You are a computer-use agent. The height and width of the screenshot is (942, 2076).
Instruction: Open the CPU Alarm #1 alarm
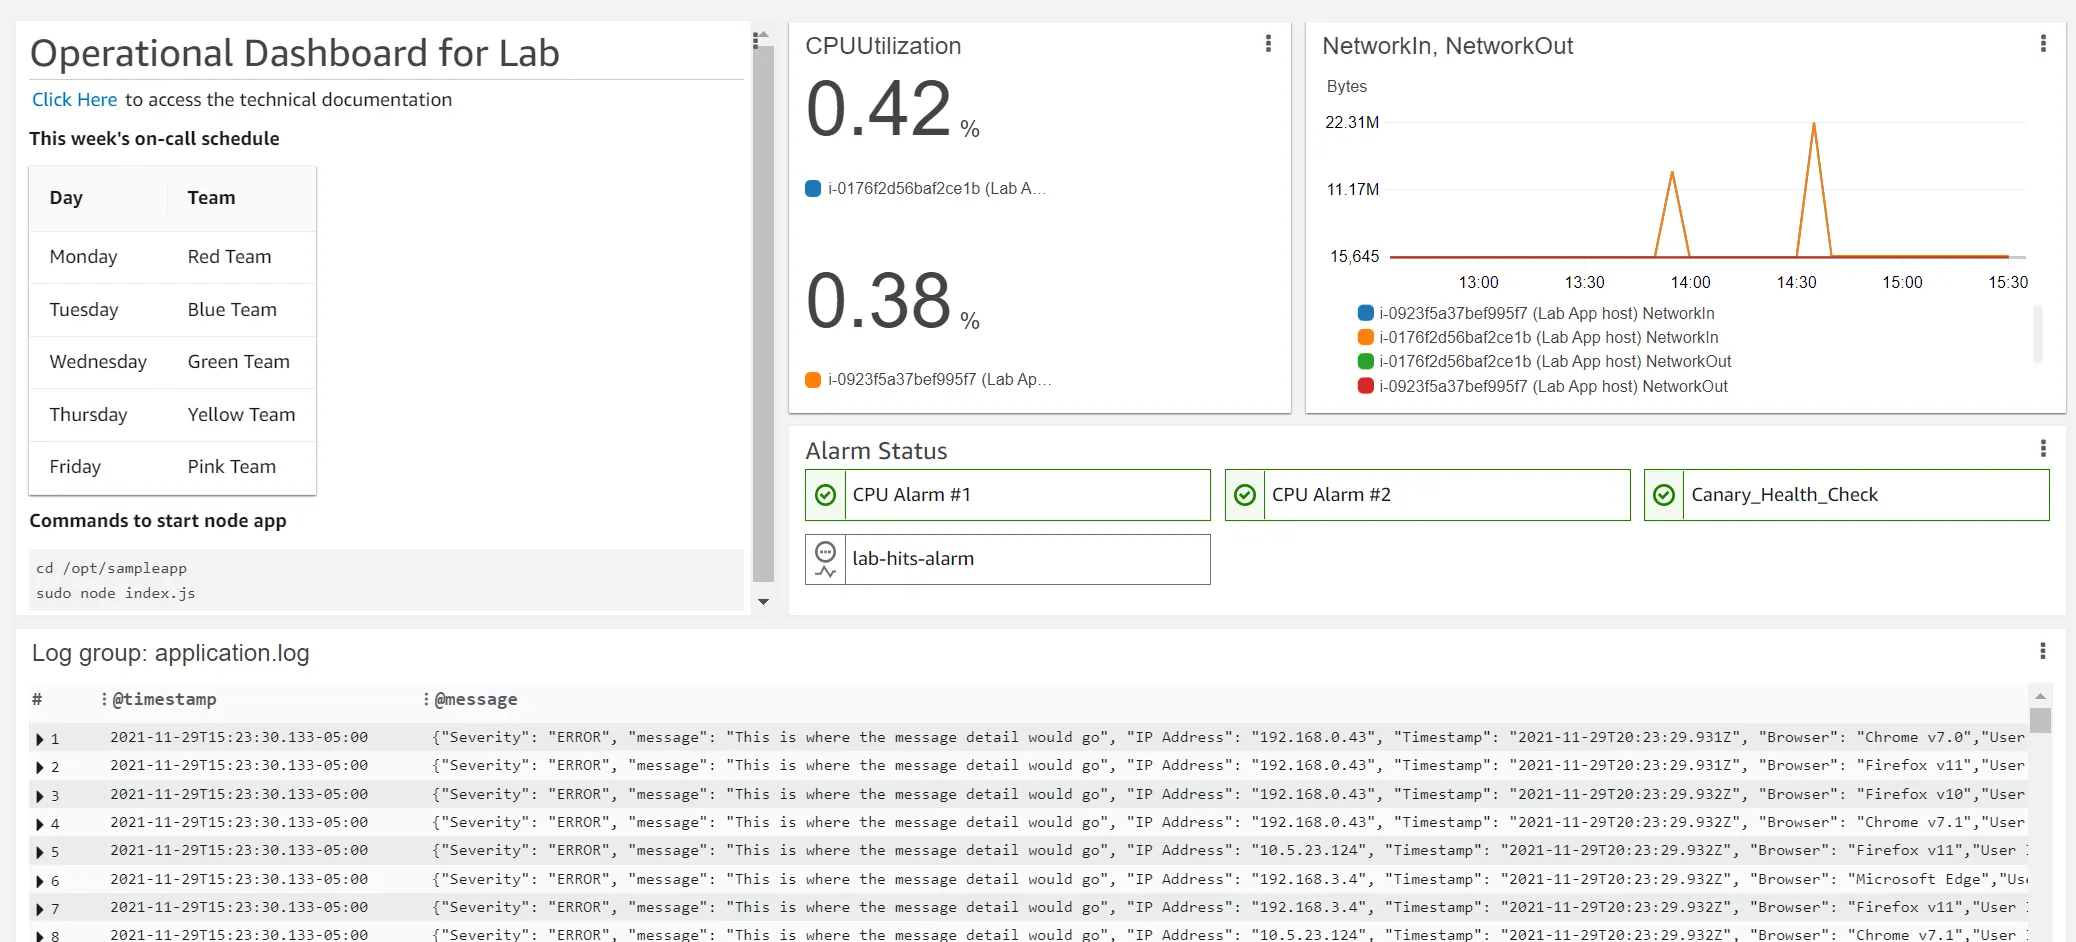1008,495
